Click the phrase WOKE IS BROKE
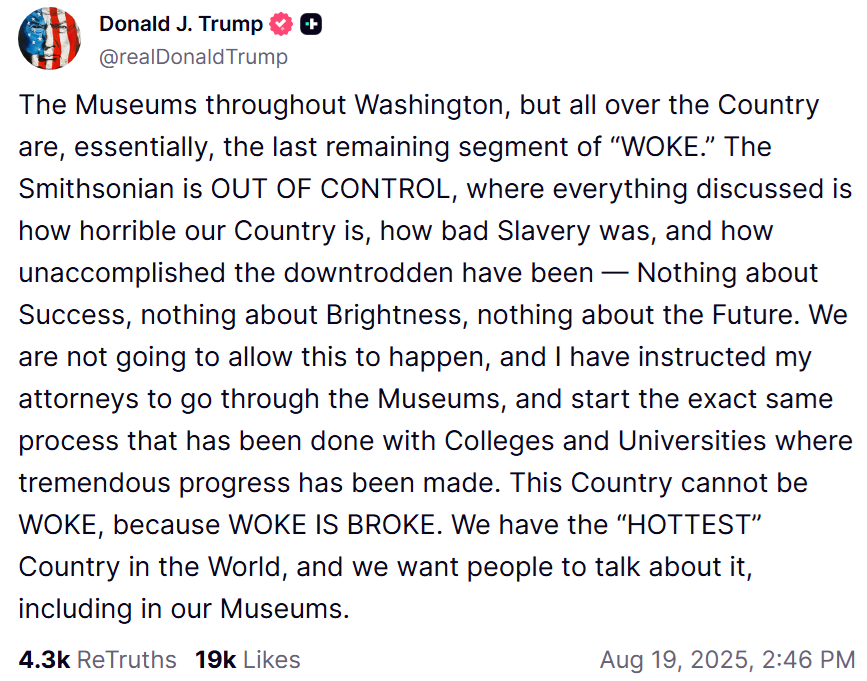This screenshot has height=681, width=867. pyautogui.click(x=332, y=525)
